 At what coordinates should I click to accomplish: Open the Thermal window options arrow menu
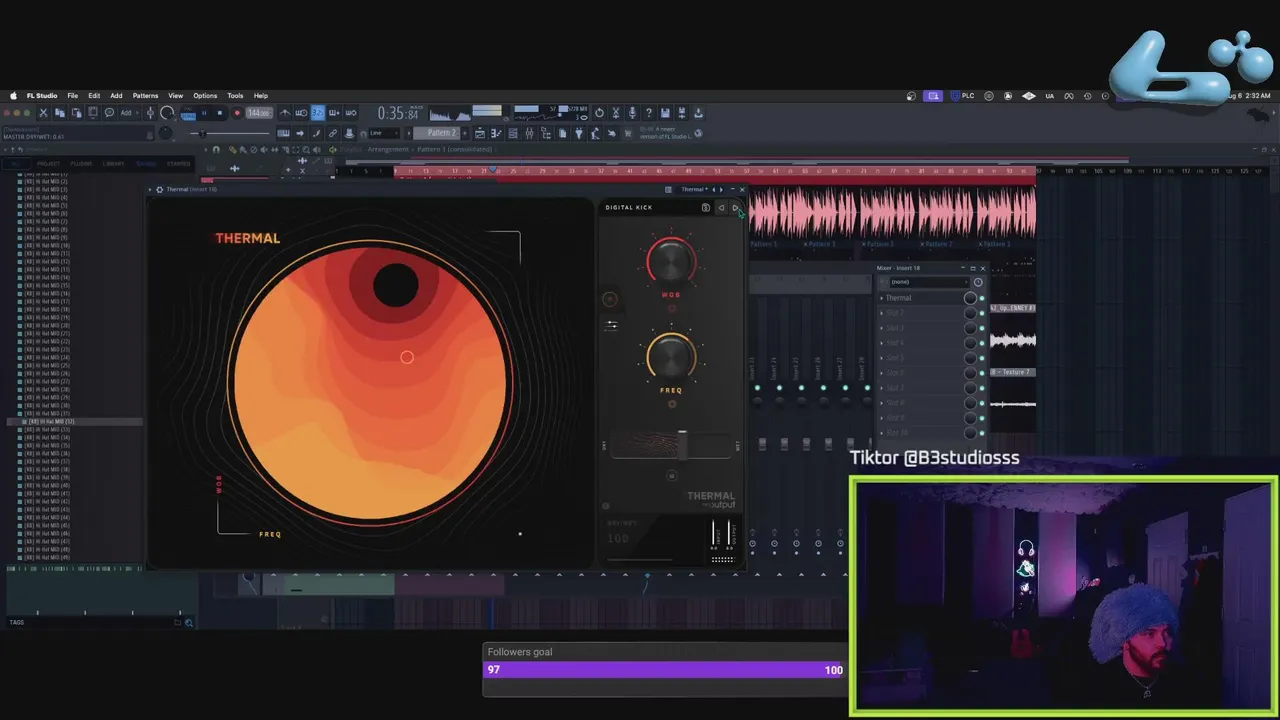click(x=150, y=189)
